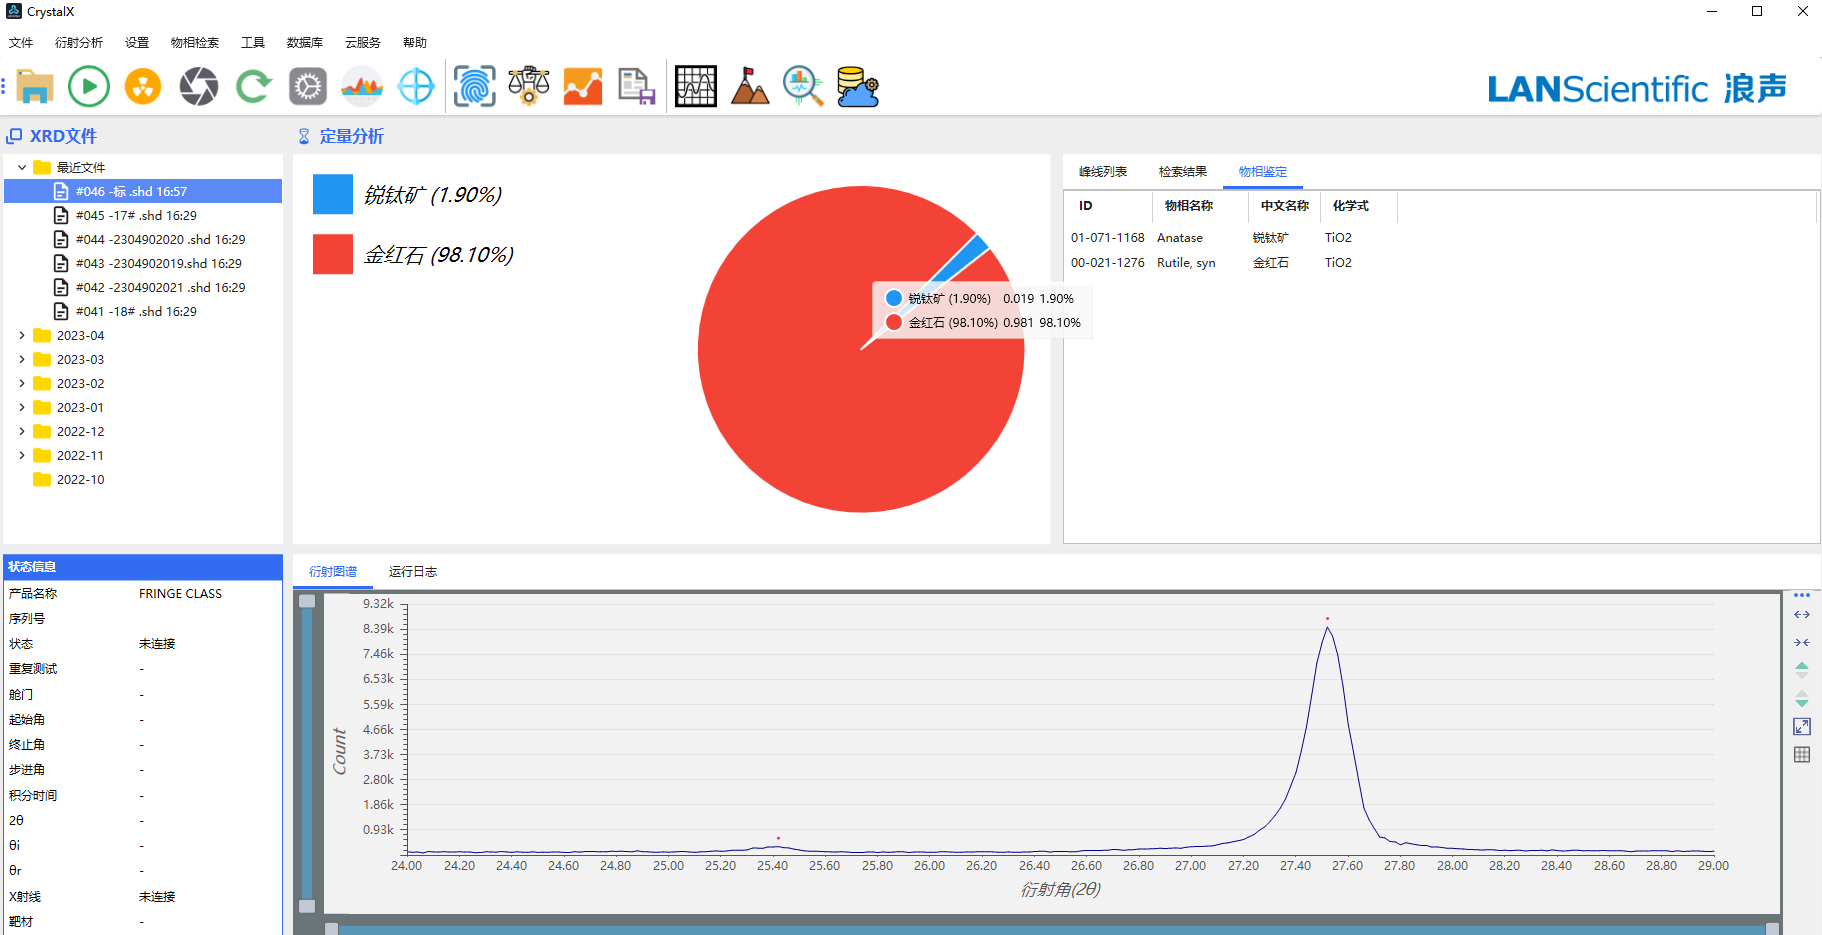The image size is (1822, 935).
Task: Click the camera shutter aperture icon
Action: (198, 87)
